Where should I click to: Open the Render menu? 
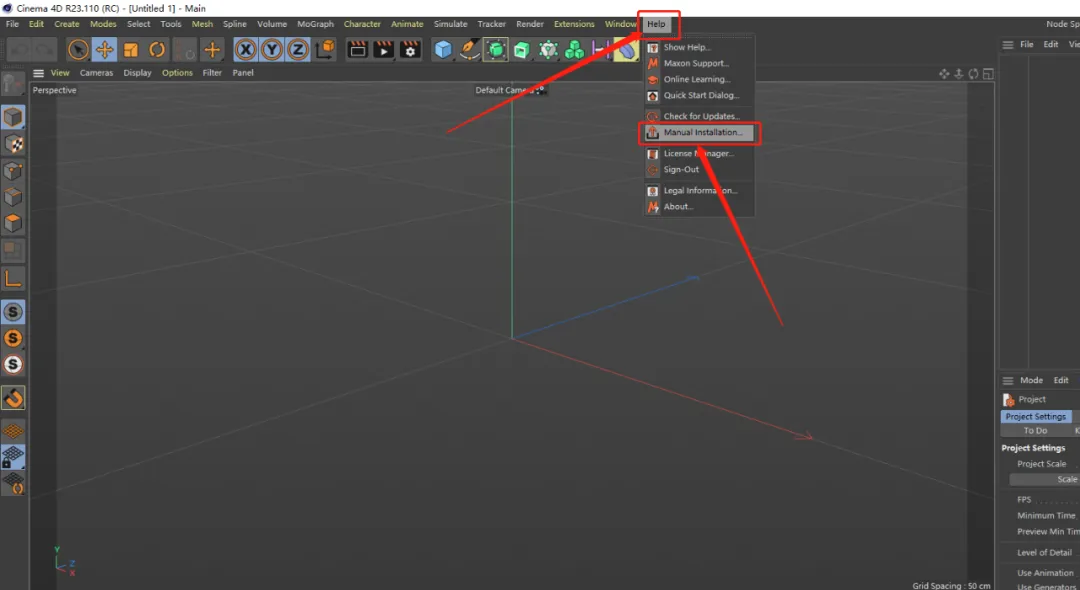[x=530, y=24]
